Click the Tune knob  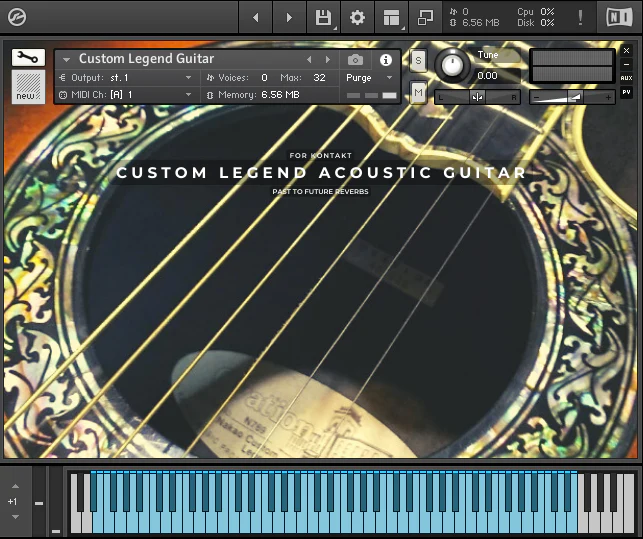pyautogui.click(x=451, y=65)
